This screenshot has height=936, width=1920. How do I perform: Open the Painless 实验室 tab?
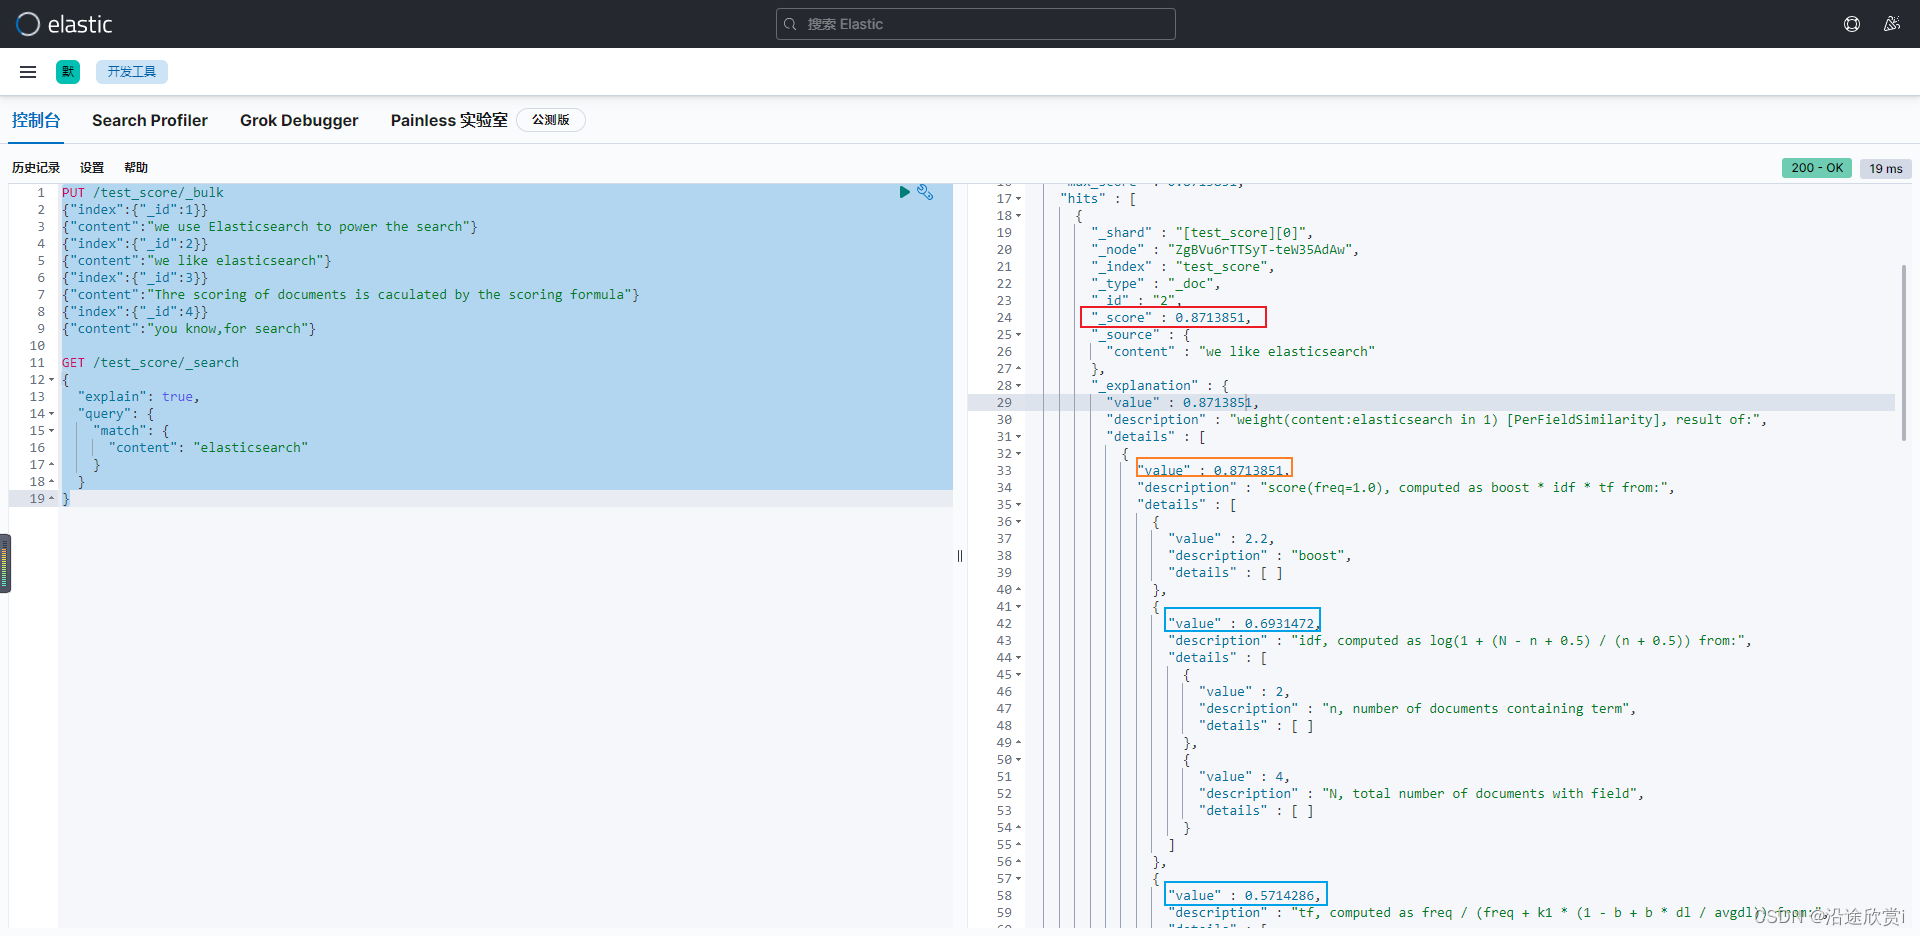pos(449,120)
